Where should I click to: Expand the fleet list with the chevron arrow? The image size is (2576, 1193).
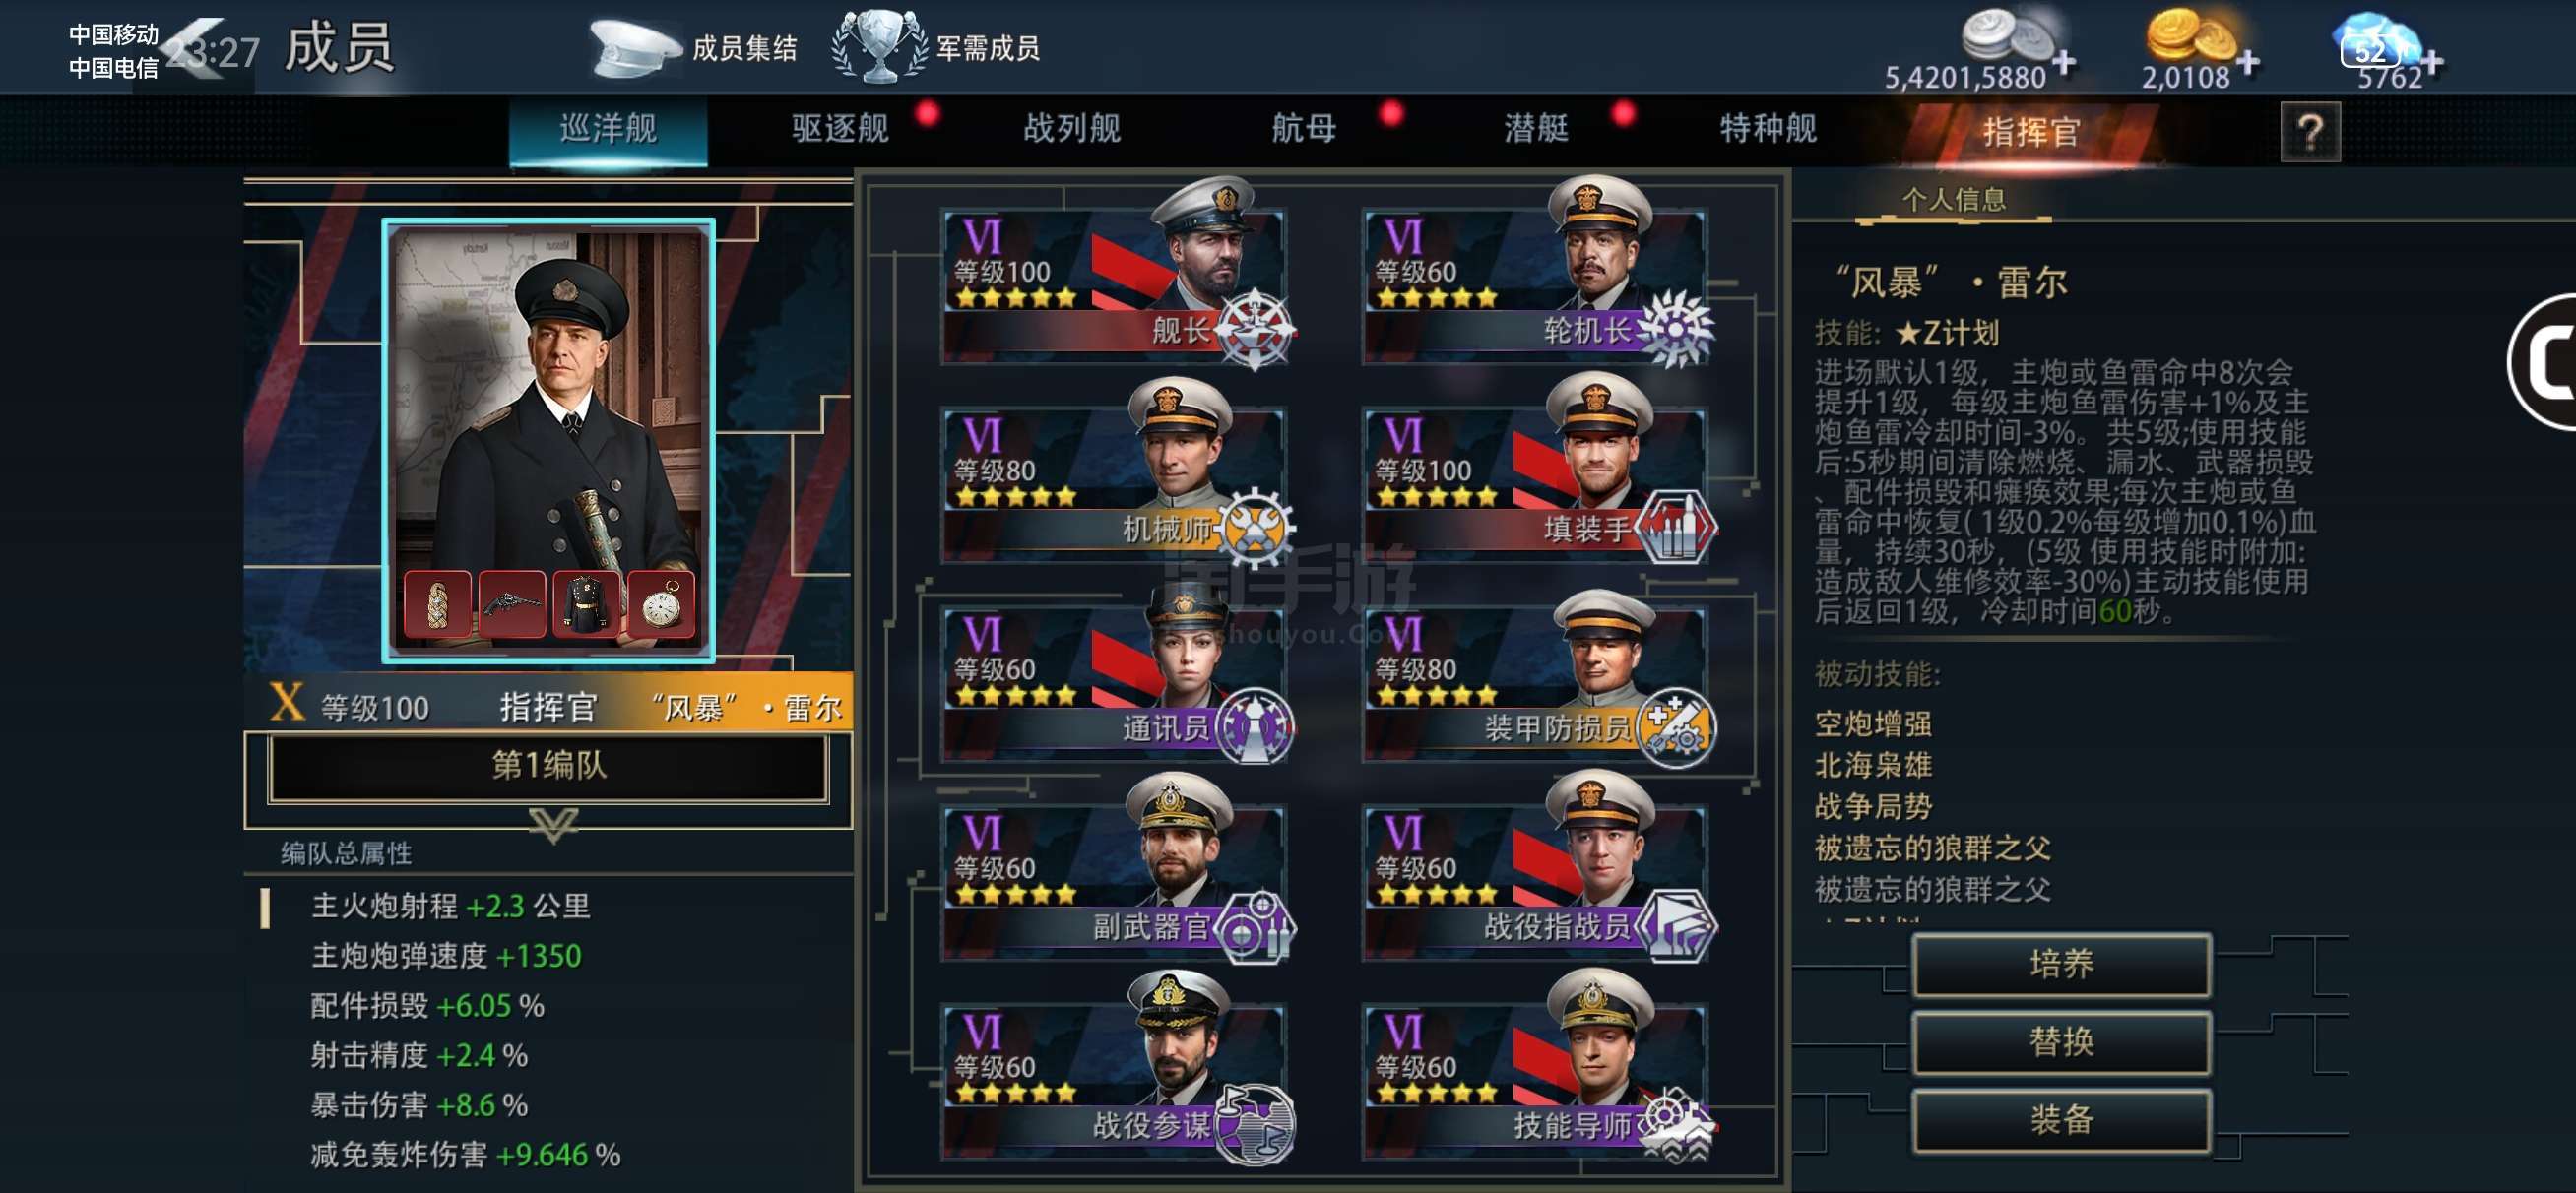click(553, 824)
